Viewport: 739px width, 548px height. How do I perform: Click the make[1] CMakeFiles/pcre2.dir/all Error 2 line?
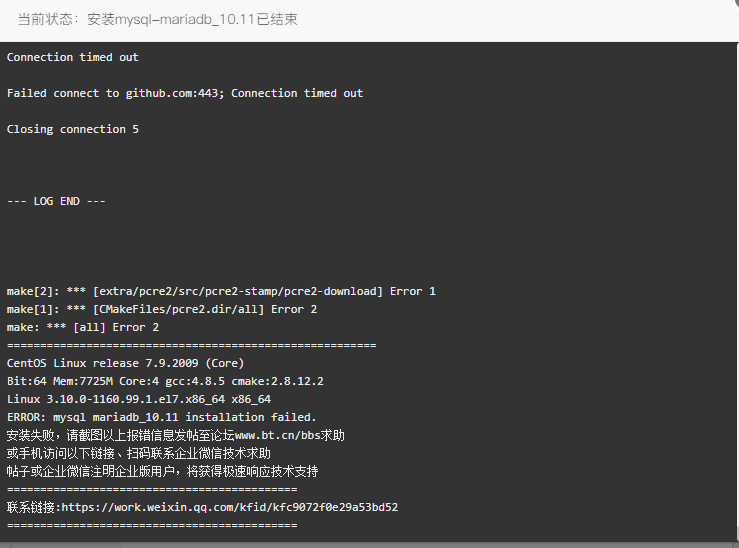pos(162,309)
